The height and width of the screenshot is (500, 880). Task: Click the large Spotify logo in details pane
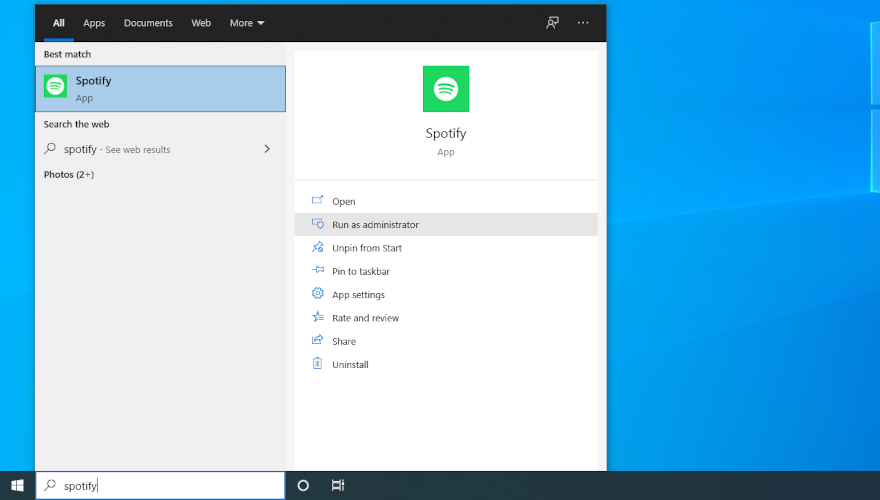[446, 89]
